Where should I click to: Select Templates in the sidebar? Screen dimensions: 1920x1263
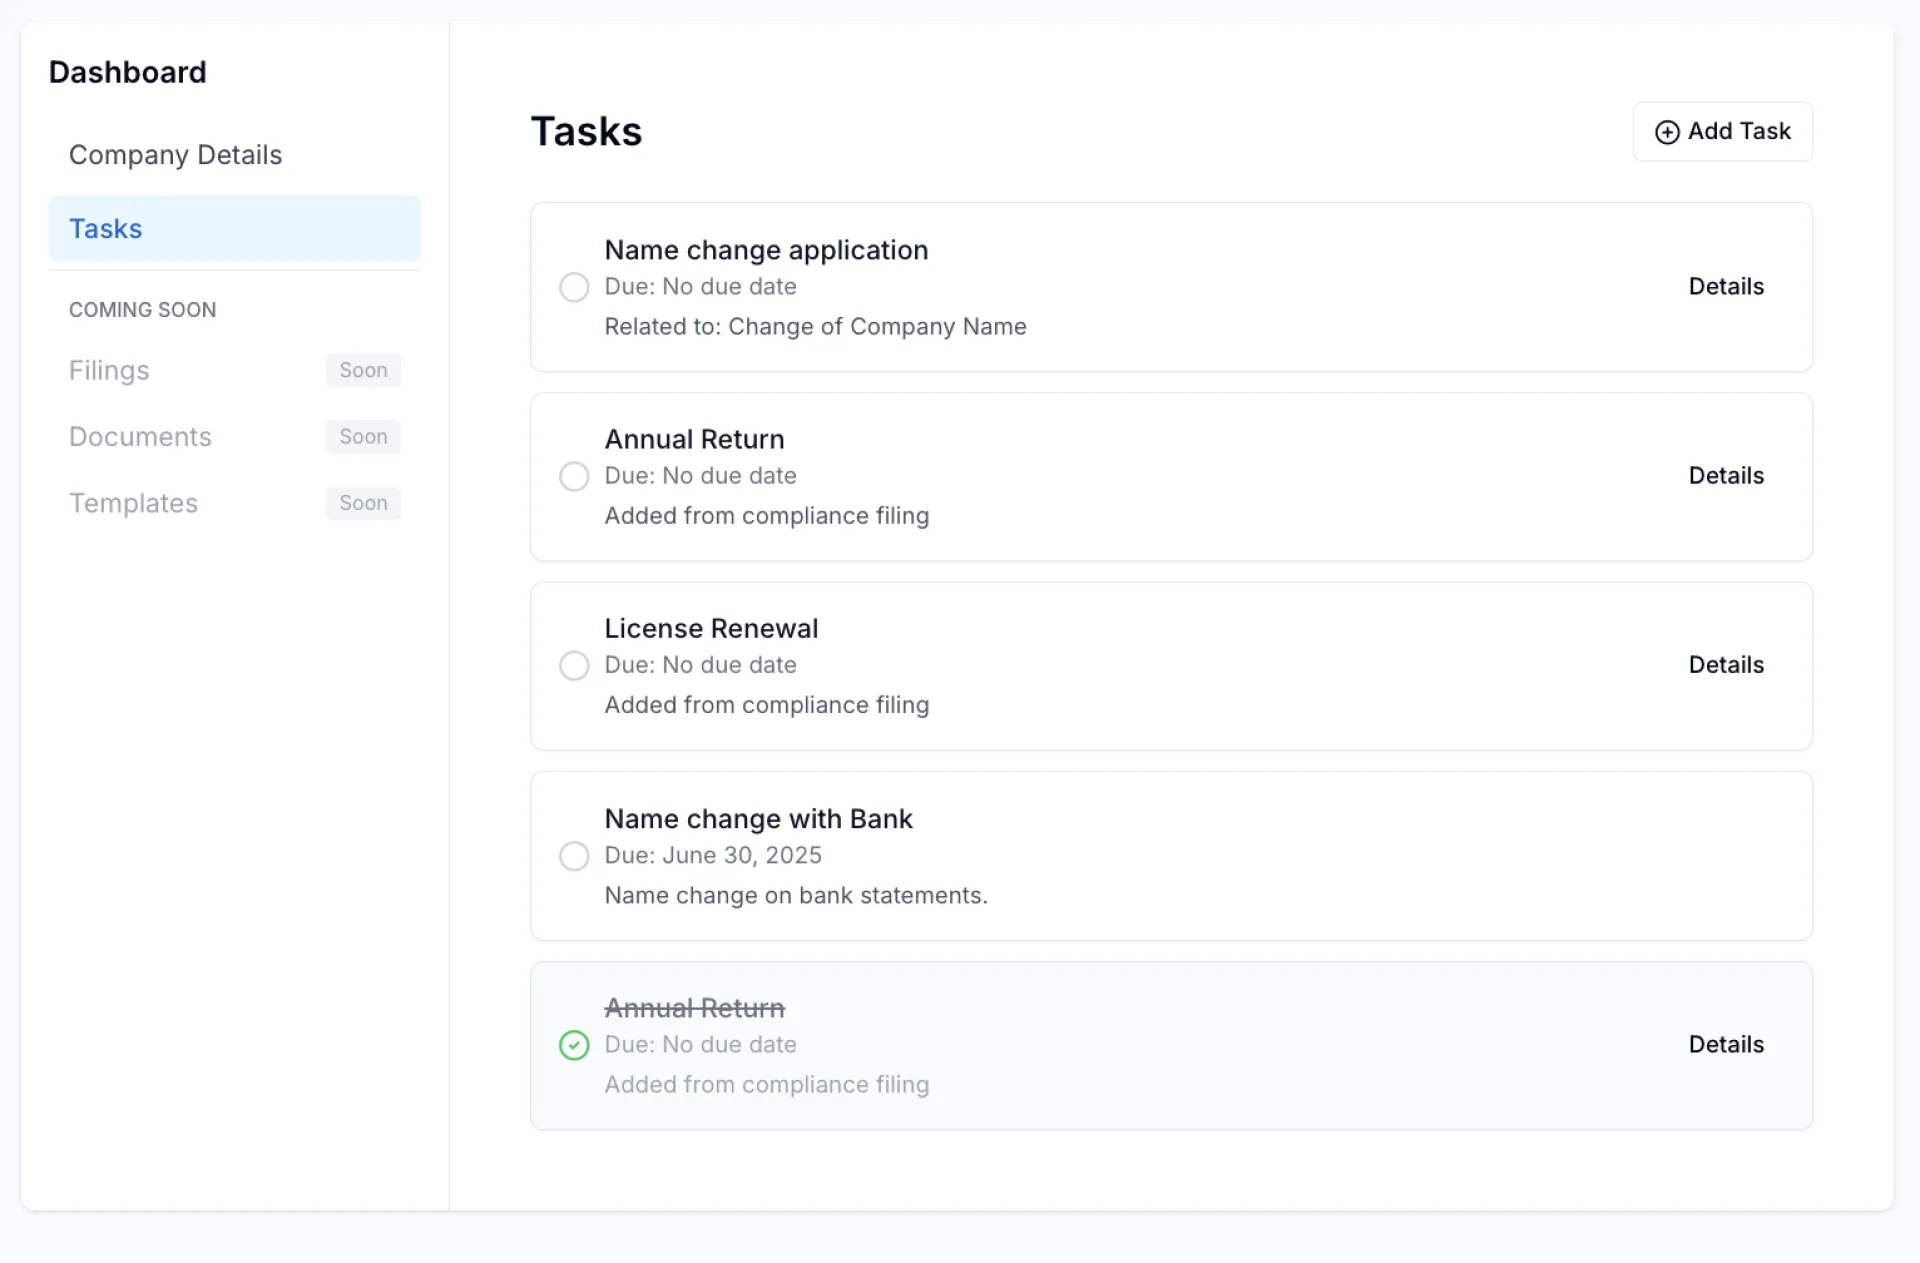[x=133, y=503]
